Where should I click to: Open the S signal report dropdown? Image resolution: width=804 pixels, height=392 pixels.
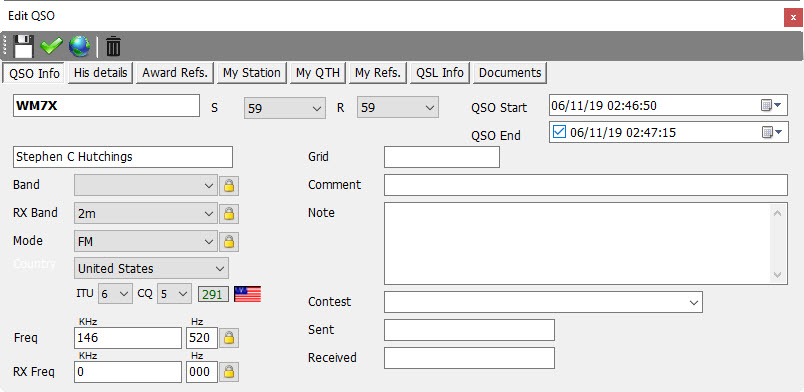[x=316, y=108]
